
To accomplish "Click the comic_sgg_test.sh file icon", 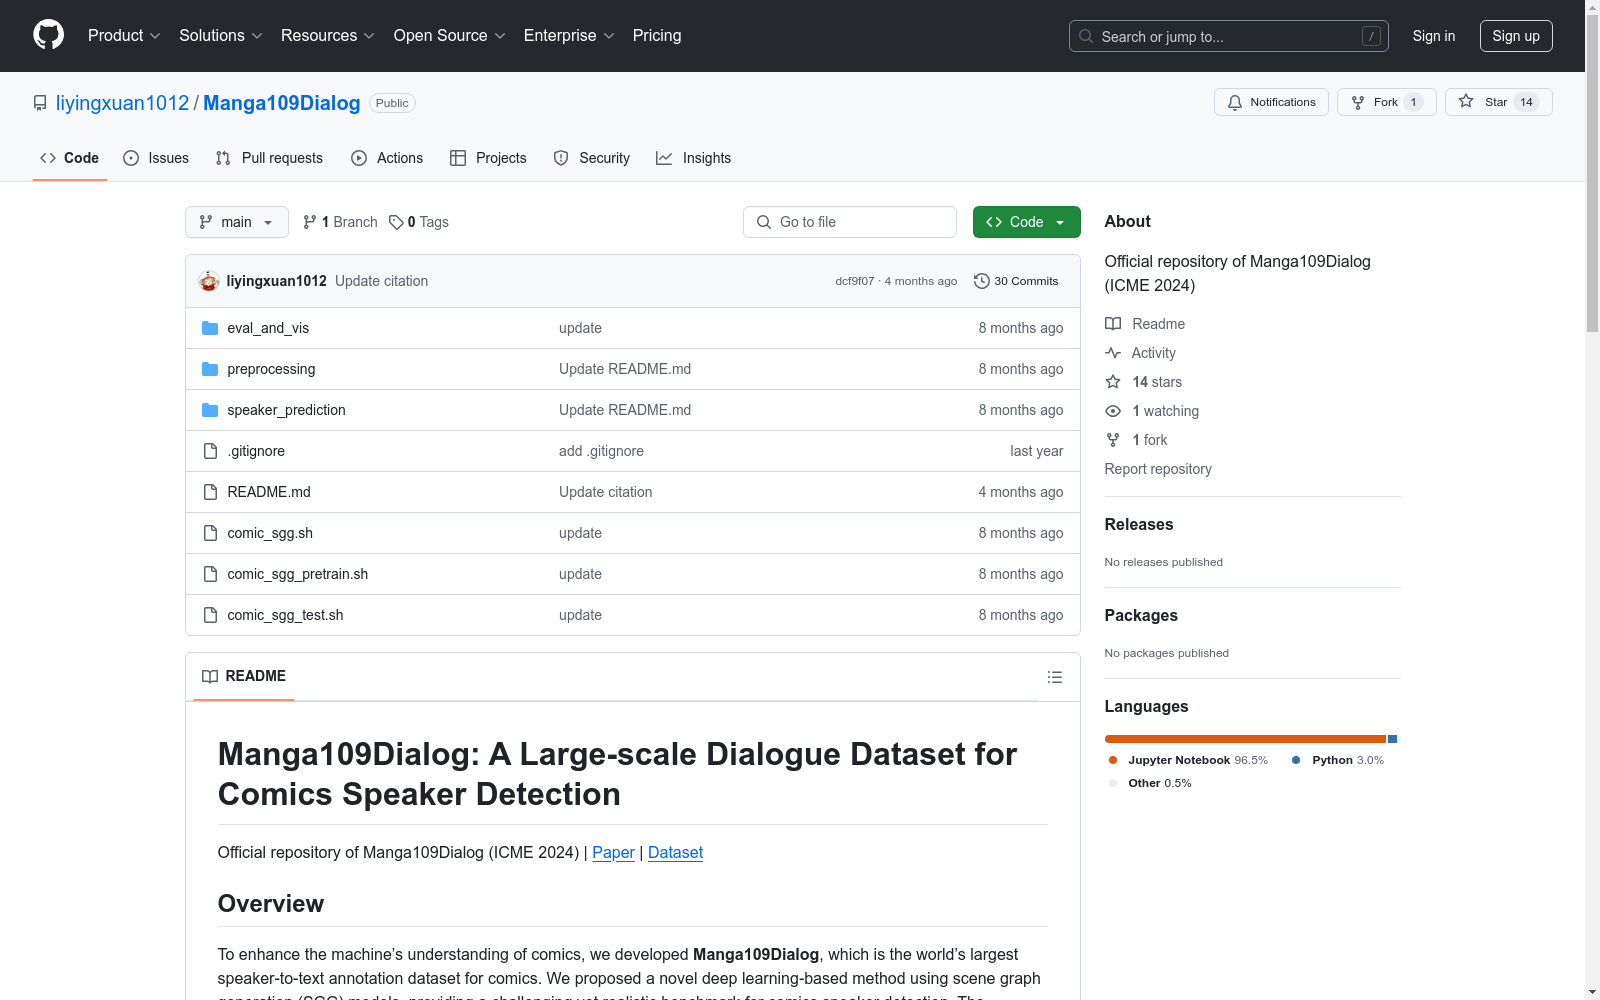I will point(210,615).
